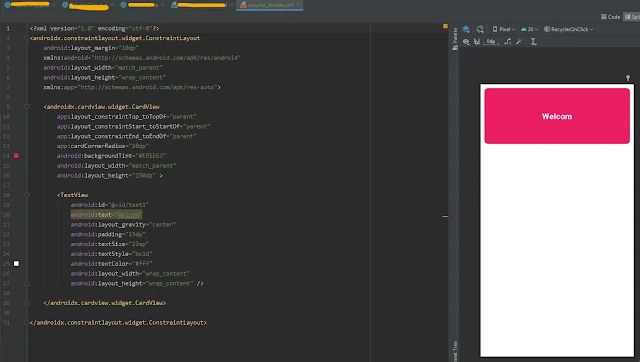640x362 pixels.
Task: Click fold marker at closing CardView tag
Action: [x=27, y=303]
